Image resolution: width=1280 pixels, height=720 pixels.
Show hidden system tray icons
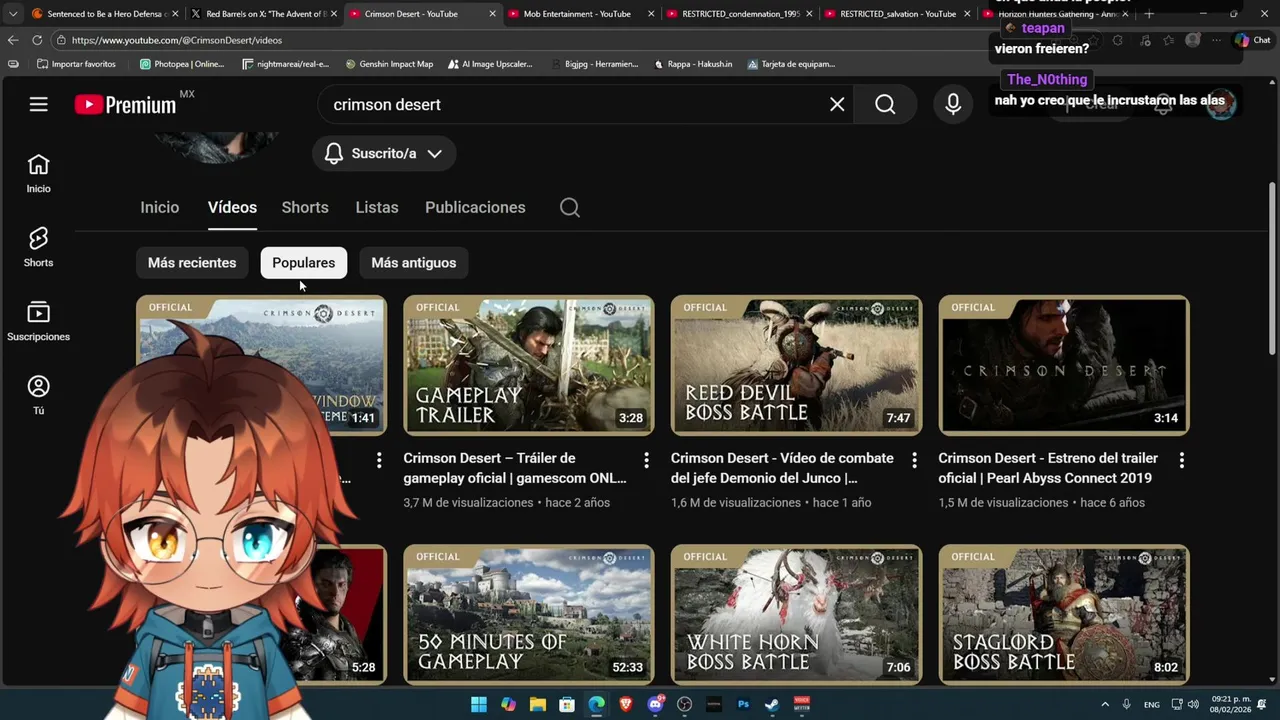pyautogui.click(x=1105, y=704)
